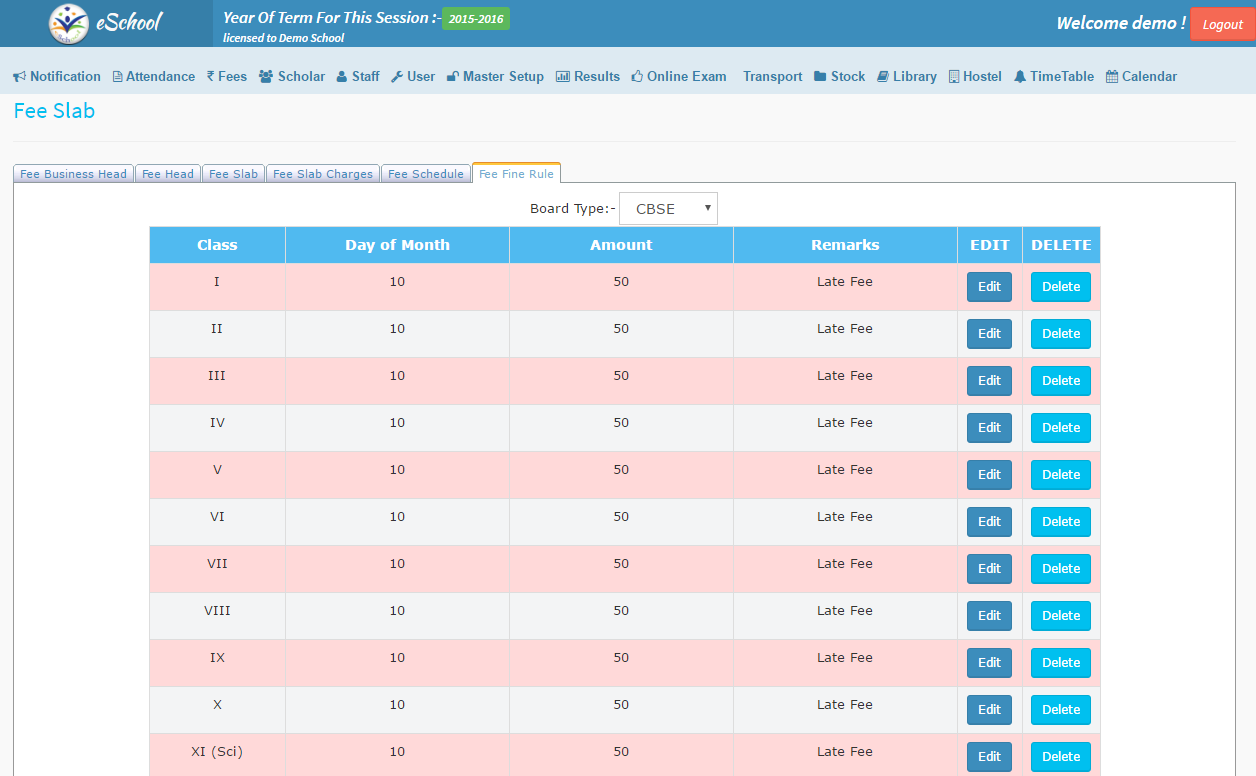Select the Fee Schedule tab
The width and height of the screenshot is (1256, 776).
pos(425,174)
